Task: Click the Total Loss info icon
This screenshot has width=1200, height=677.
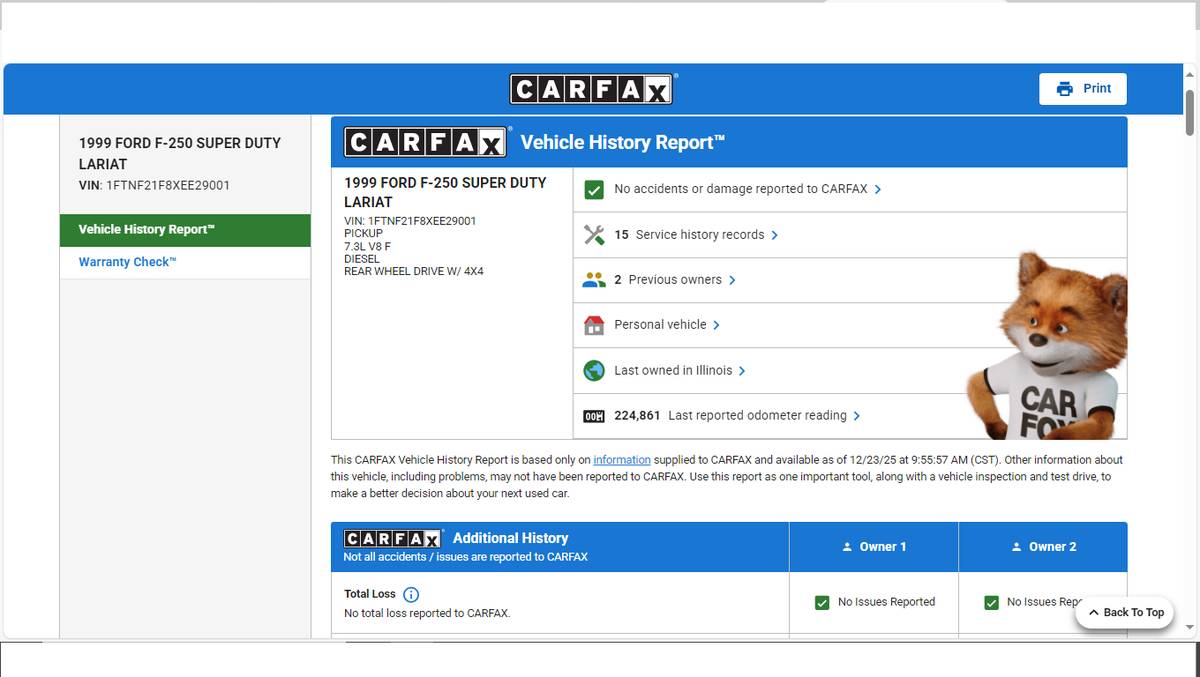Action: pos(411,594)
